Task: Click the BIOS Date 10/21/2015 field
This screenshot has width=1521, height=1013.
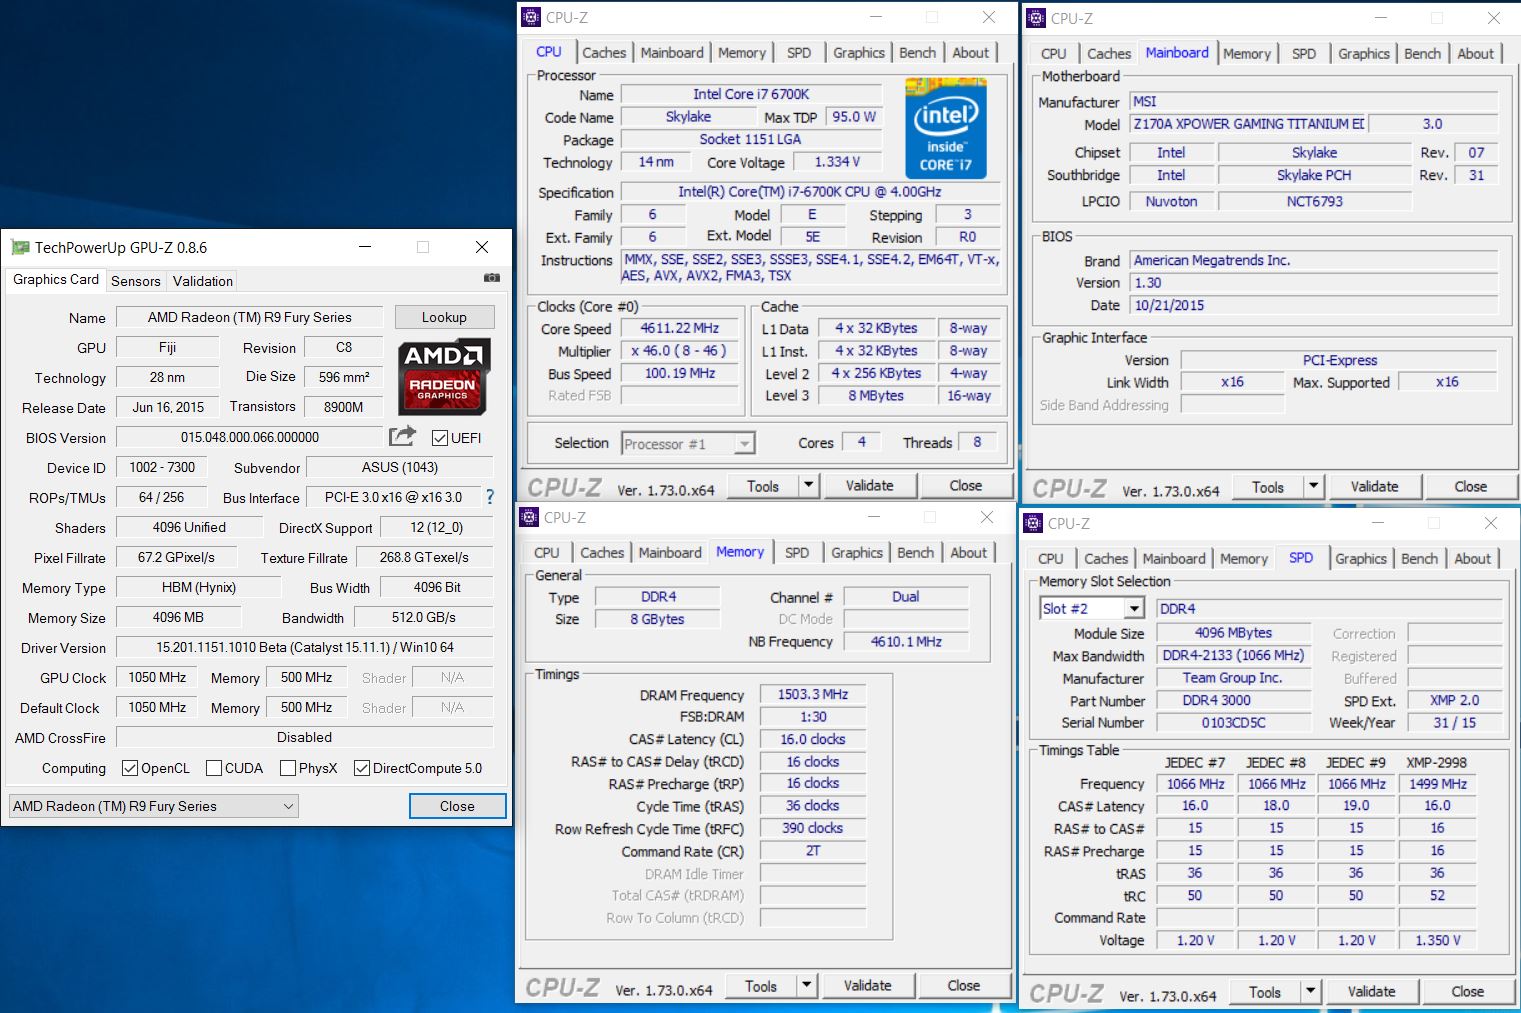Action: tap(1315, 305)
